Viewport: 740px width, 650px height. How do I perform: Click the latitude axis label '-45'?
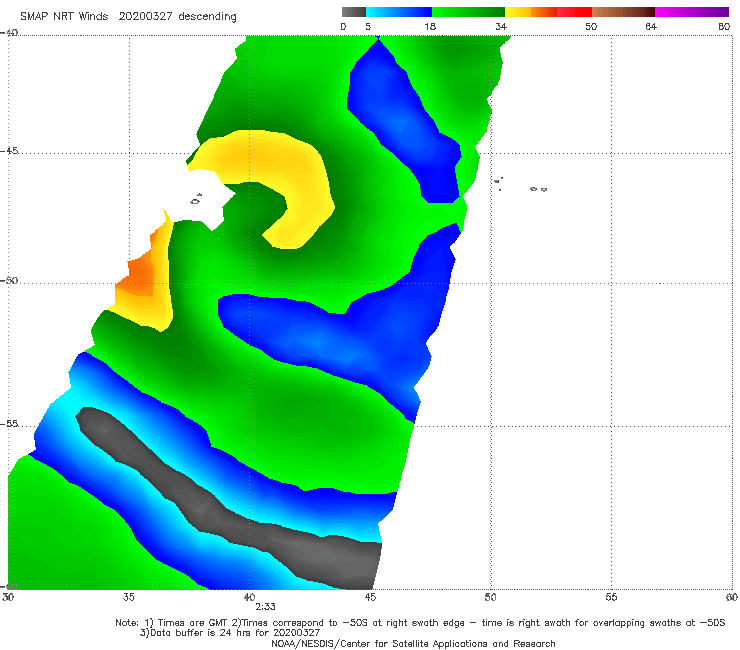tap(9, 151)
